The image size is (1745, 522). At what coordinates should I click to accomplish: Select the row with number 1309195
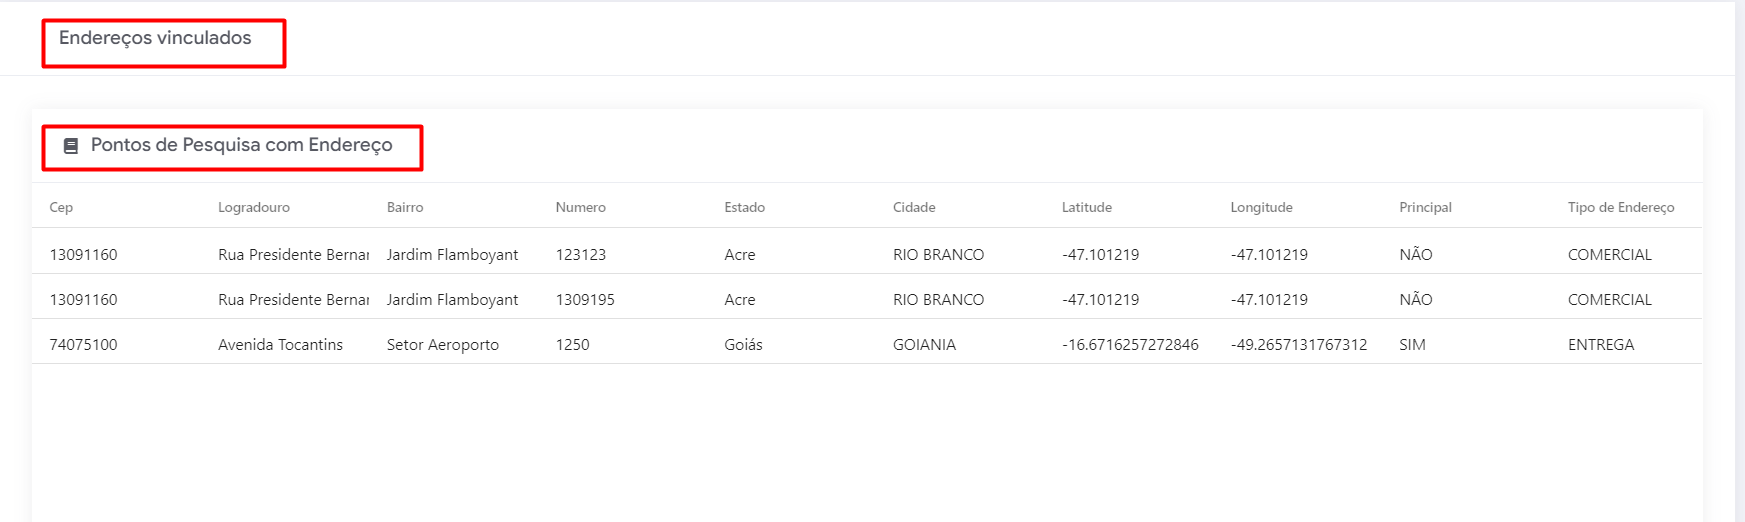coord(585,299)
